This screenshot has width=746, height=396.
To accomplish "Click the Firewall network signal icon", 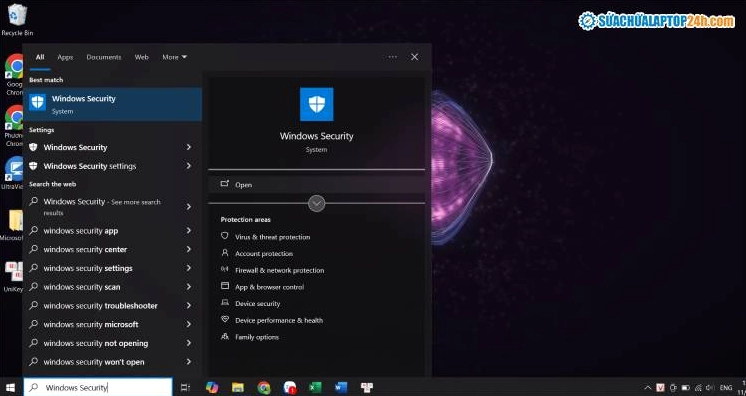I will pyautogui.click(x=225, y=269).
